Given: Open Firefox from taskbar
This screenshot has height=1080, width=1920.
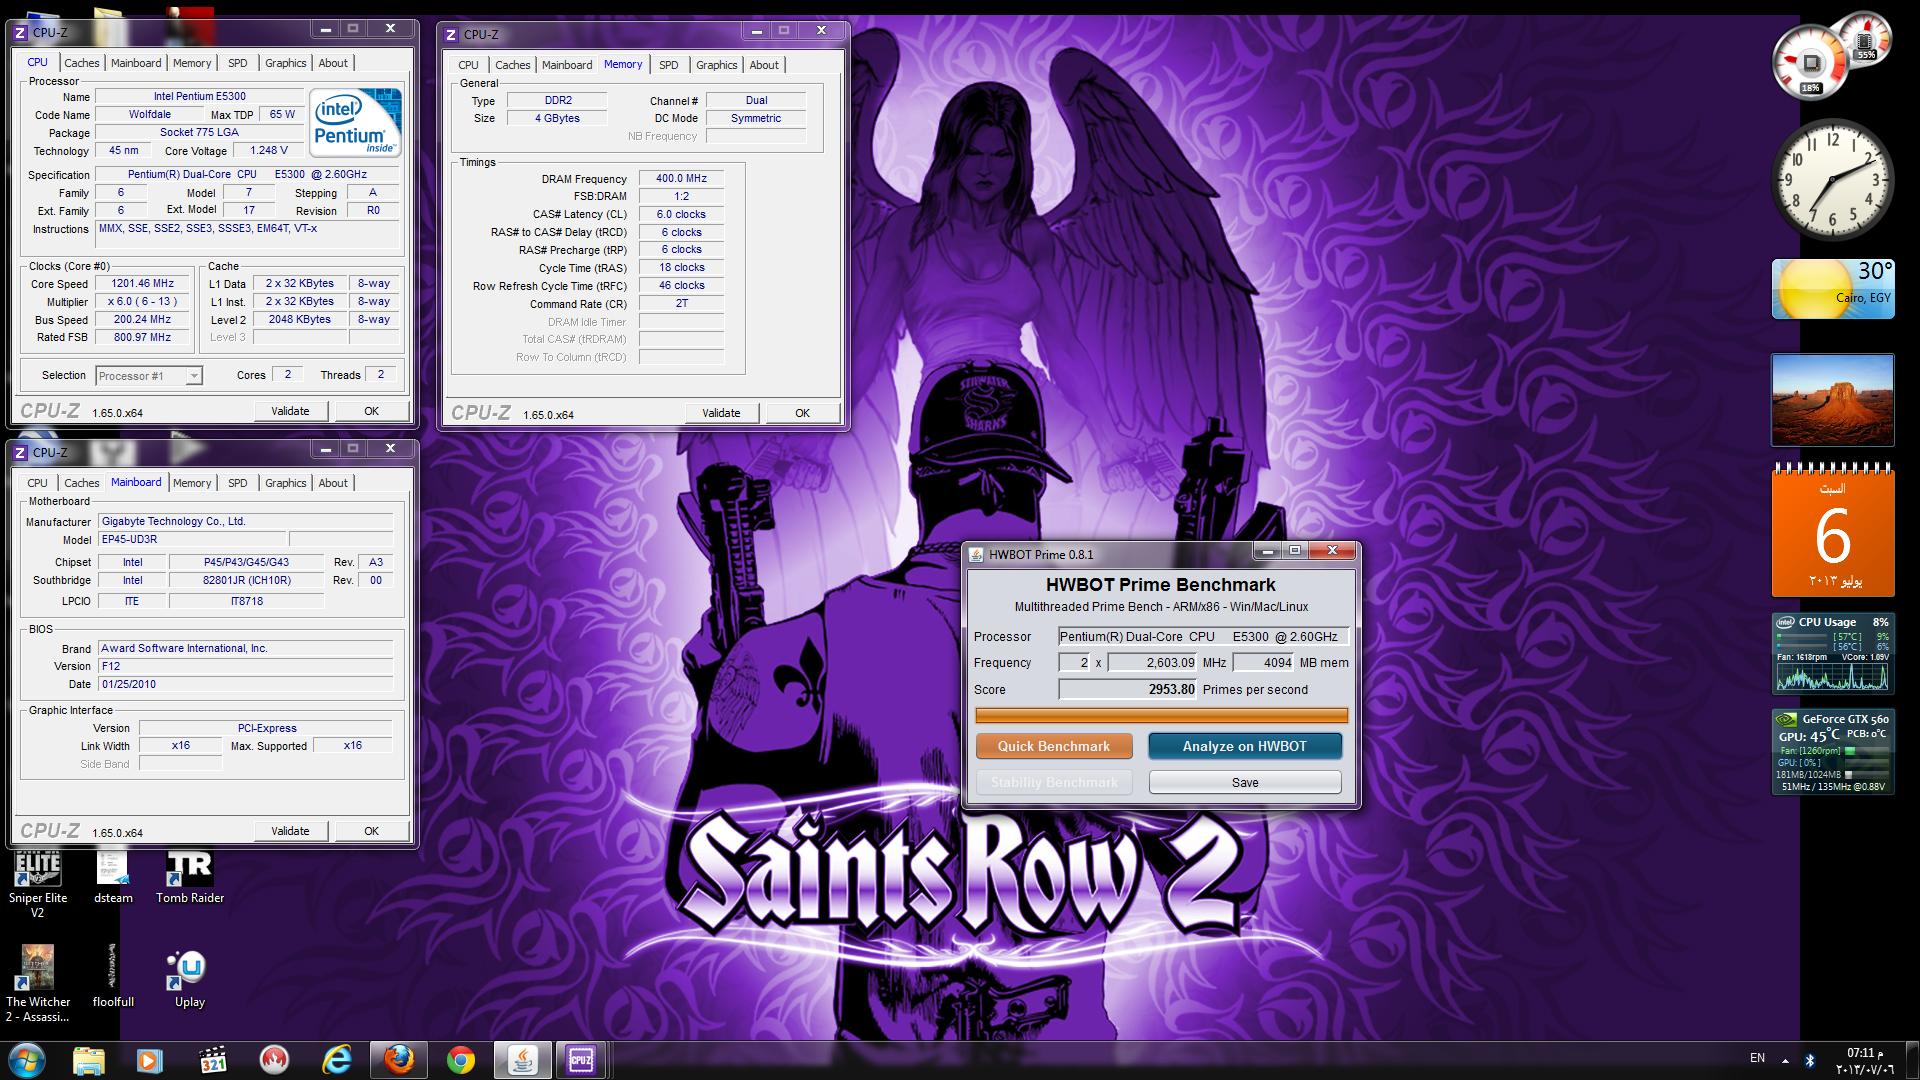Looking at the screenshot, I should [x=398, y=1060].
